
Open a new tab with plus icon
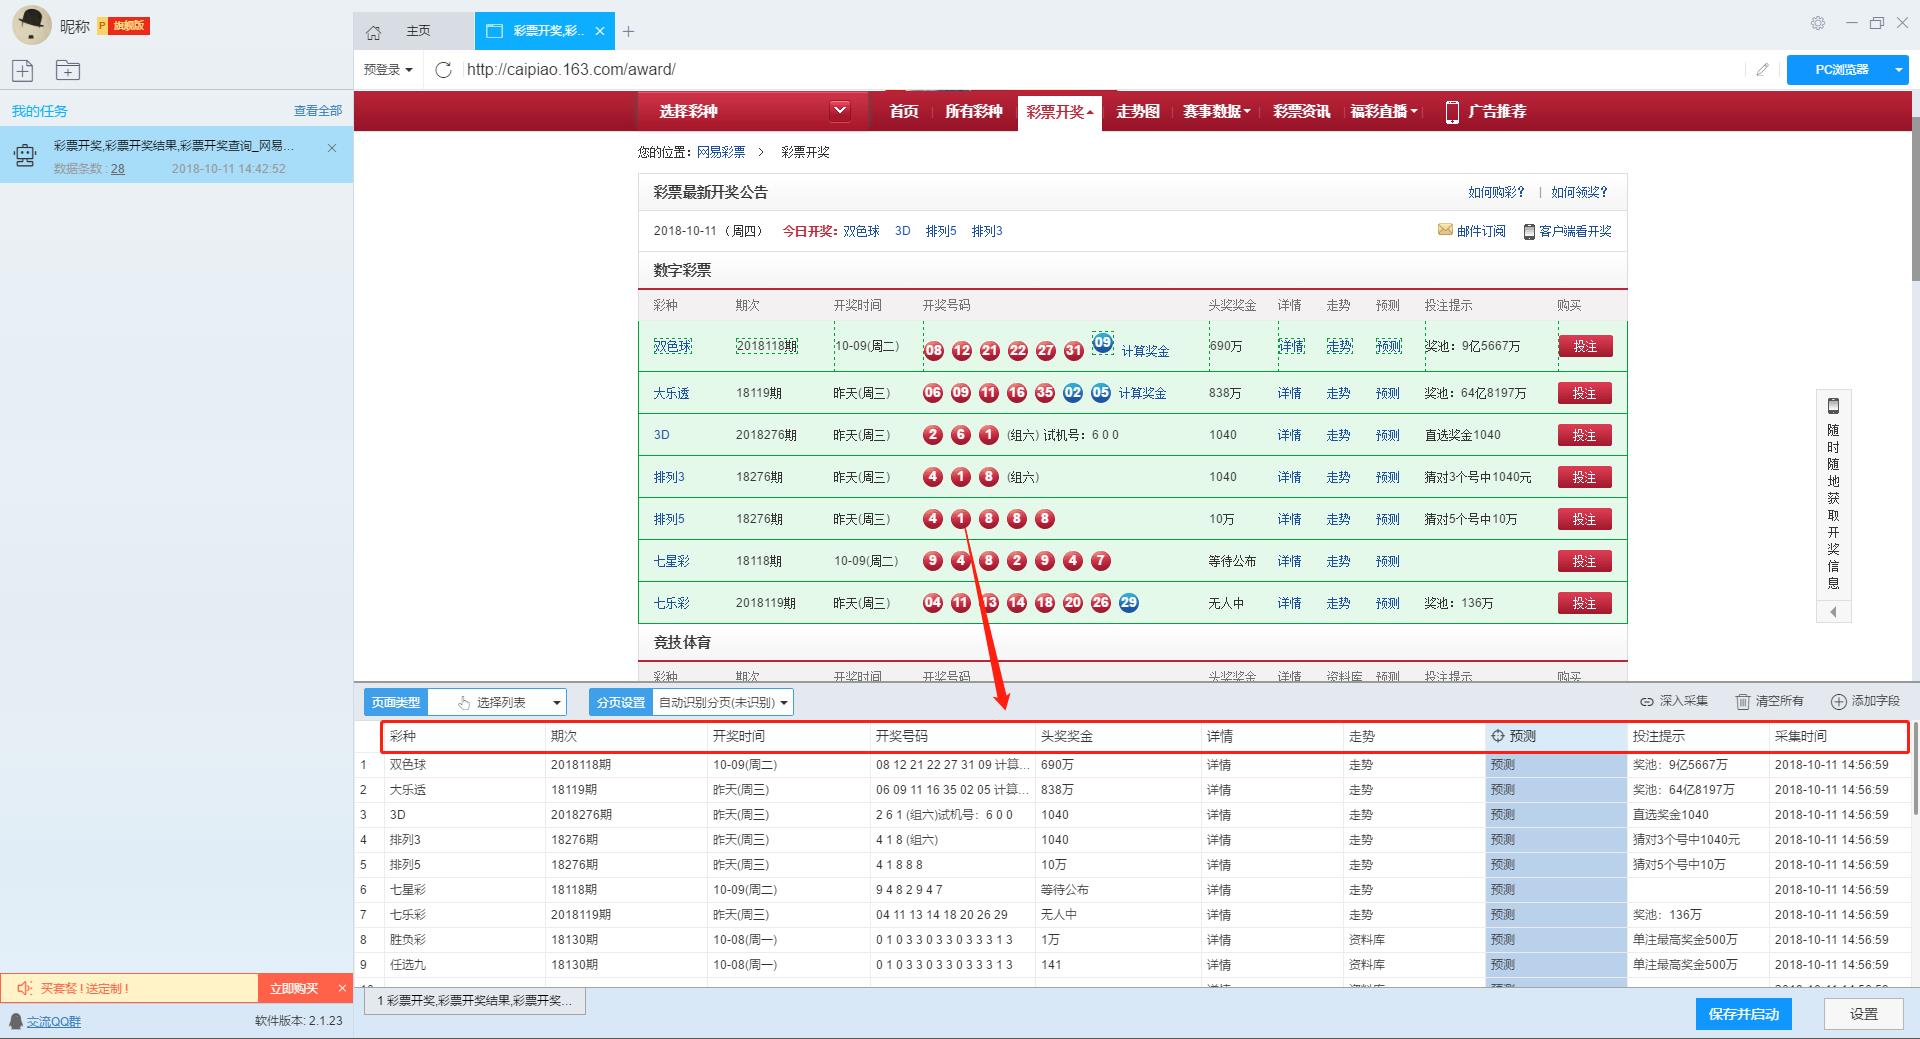[628, 31]
